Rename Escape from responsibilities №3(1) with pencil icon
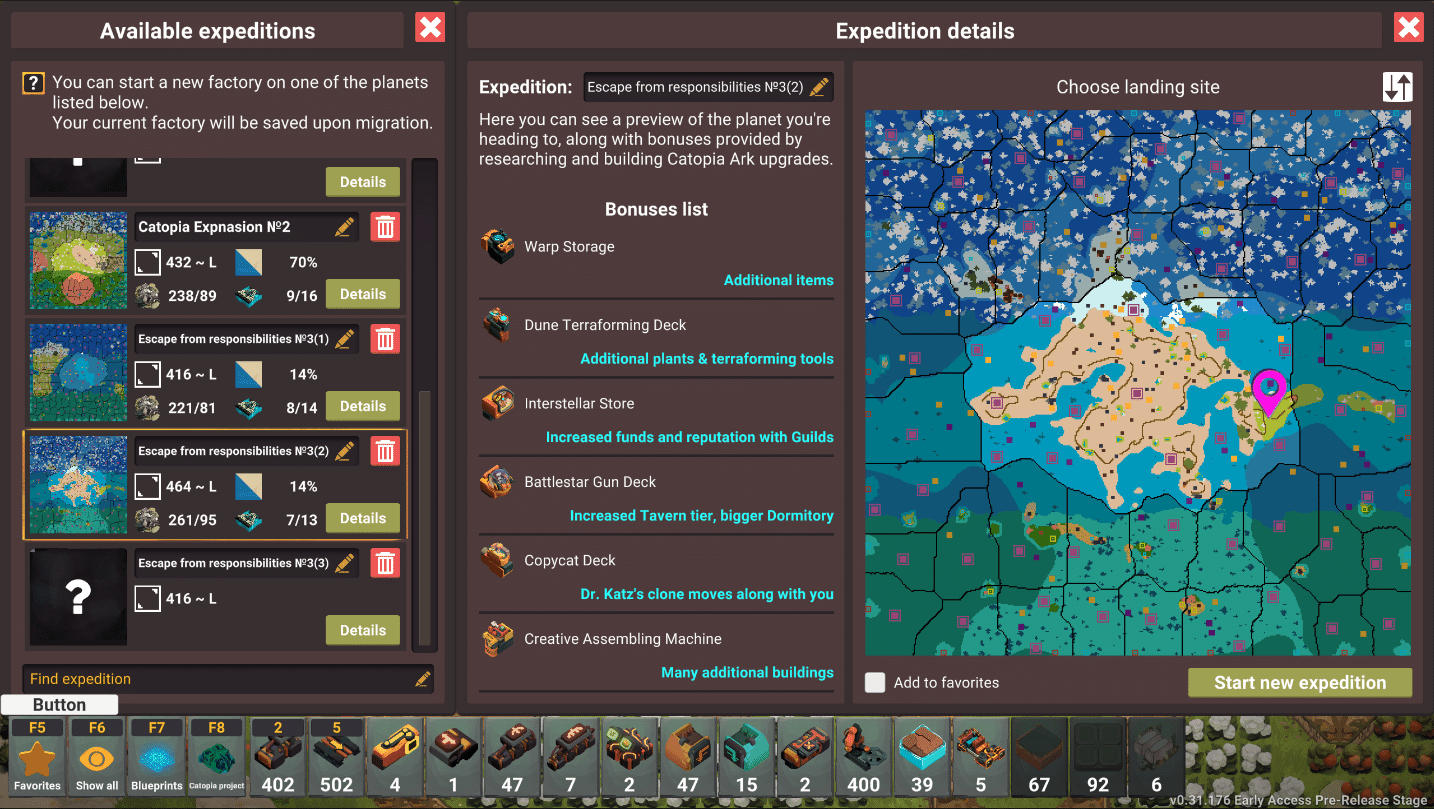This screenshot has height=809, width=1434. pos(345,339)
